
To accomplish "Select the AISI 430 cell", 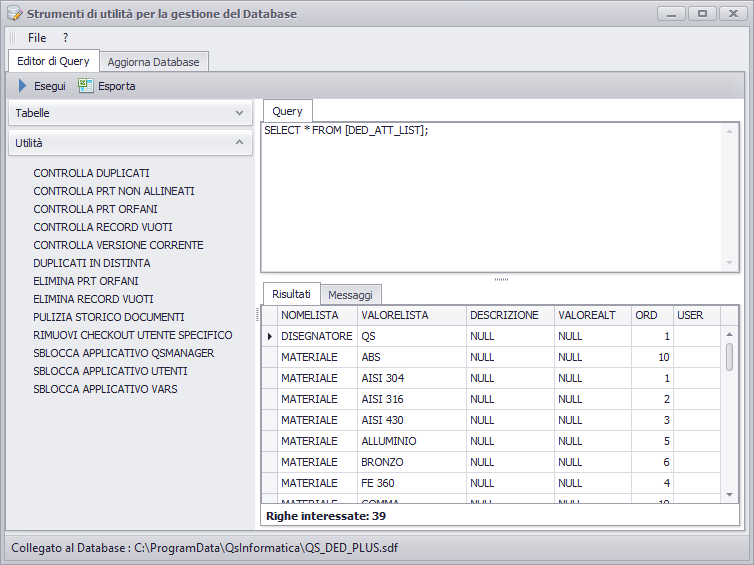I will click(412, 420).
